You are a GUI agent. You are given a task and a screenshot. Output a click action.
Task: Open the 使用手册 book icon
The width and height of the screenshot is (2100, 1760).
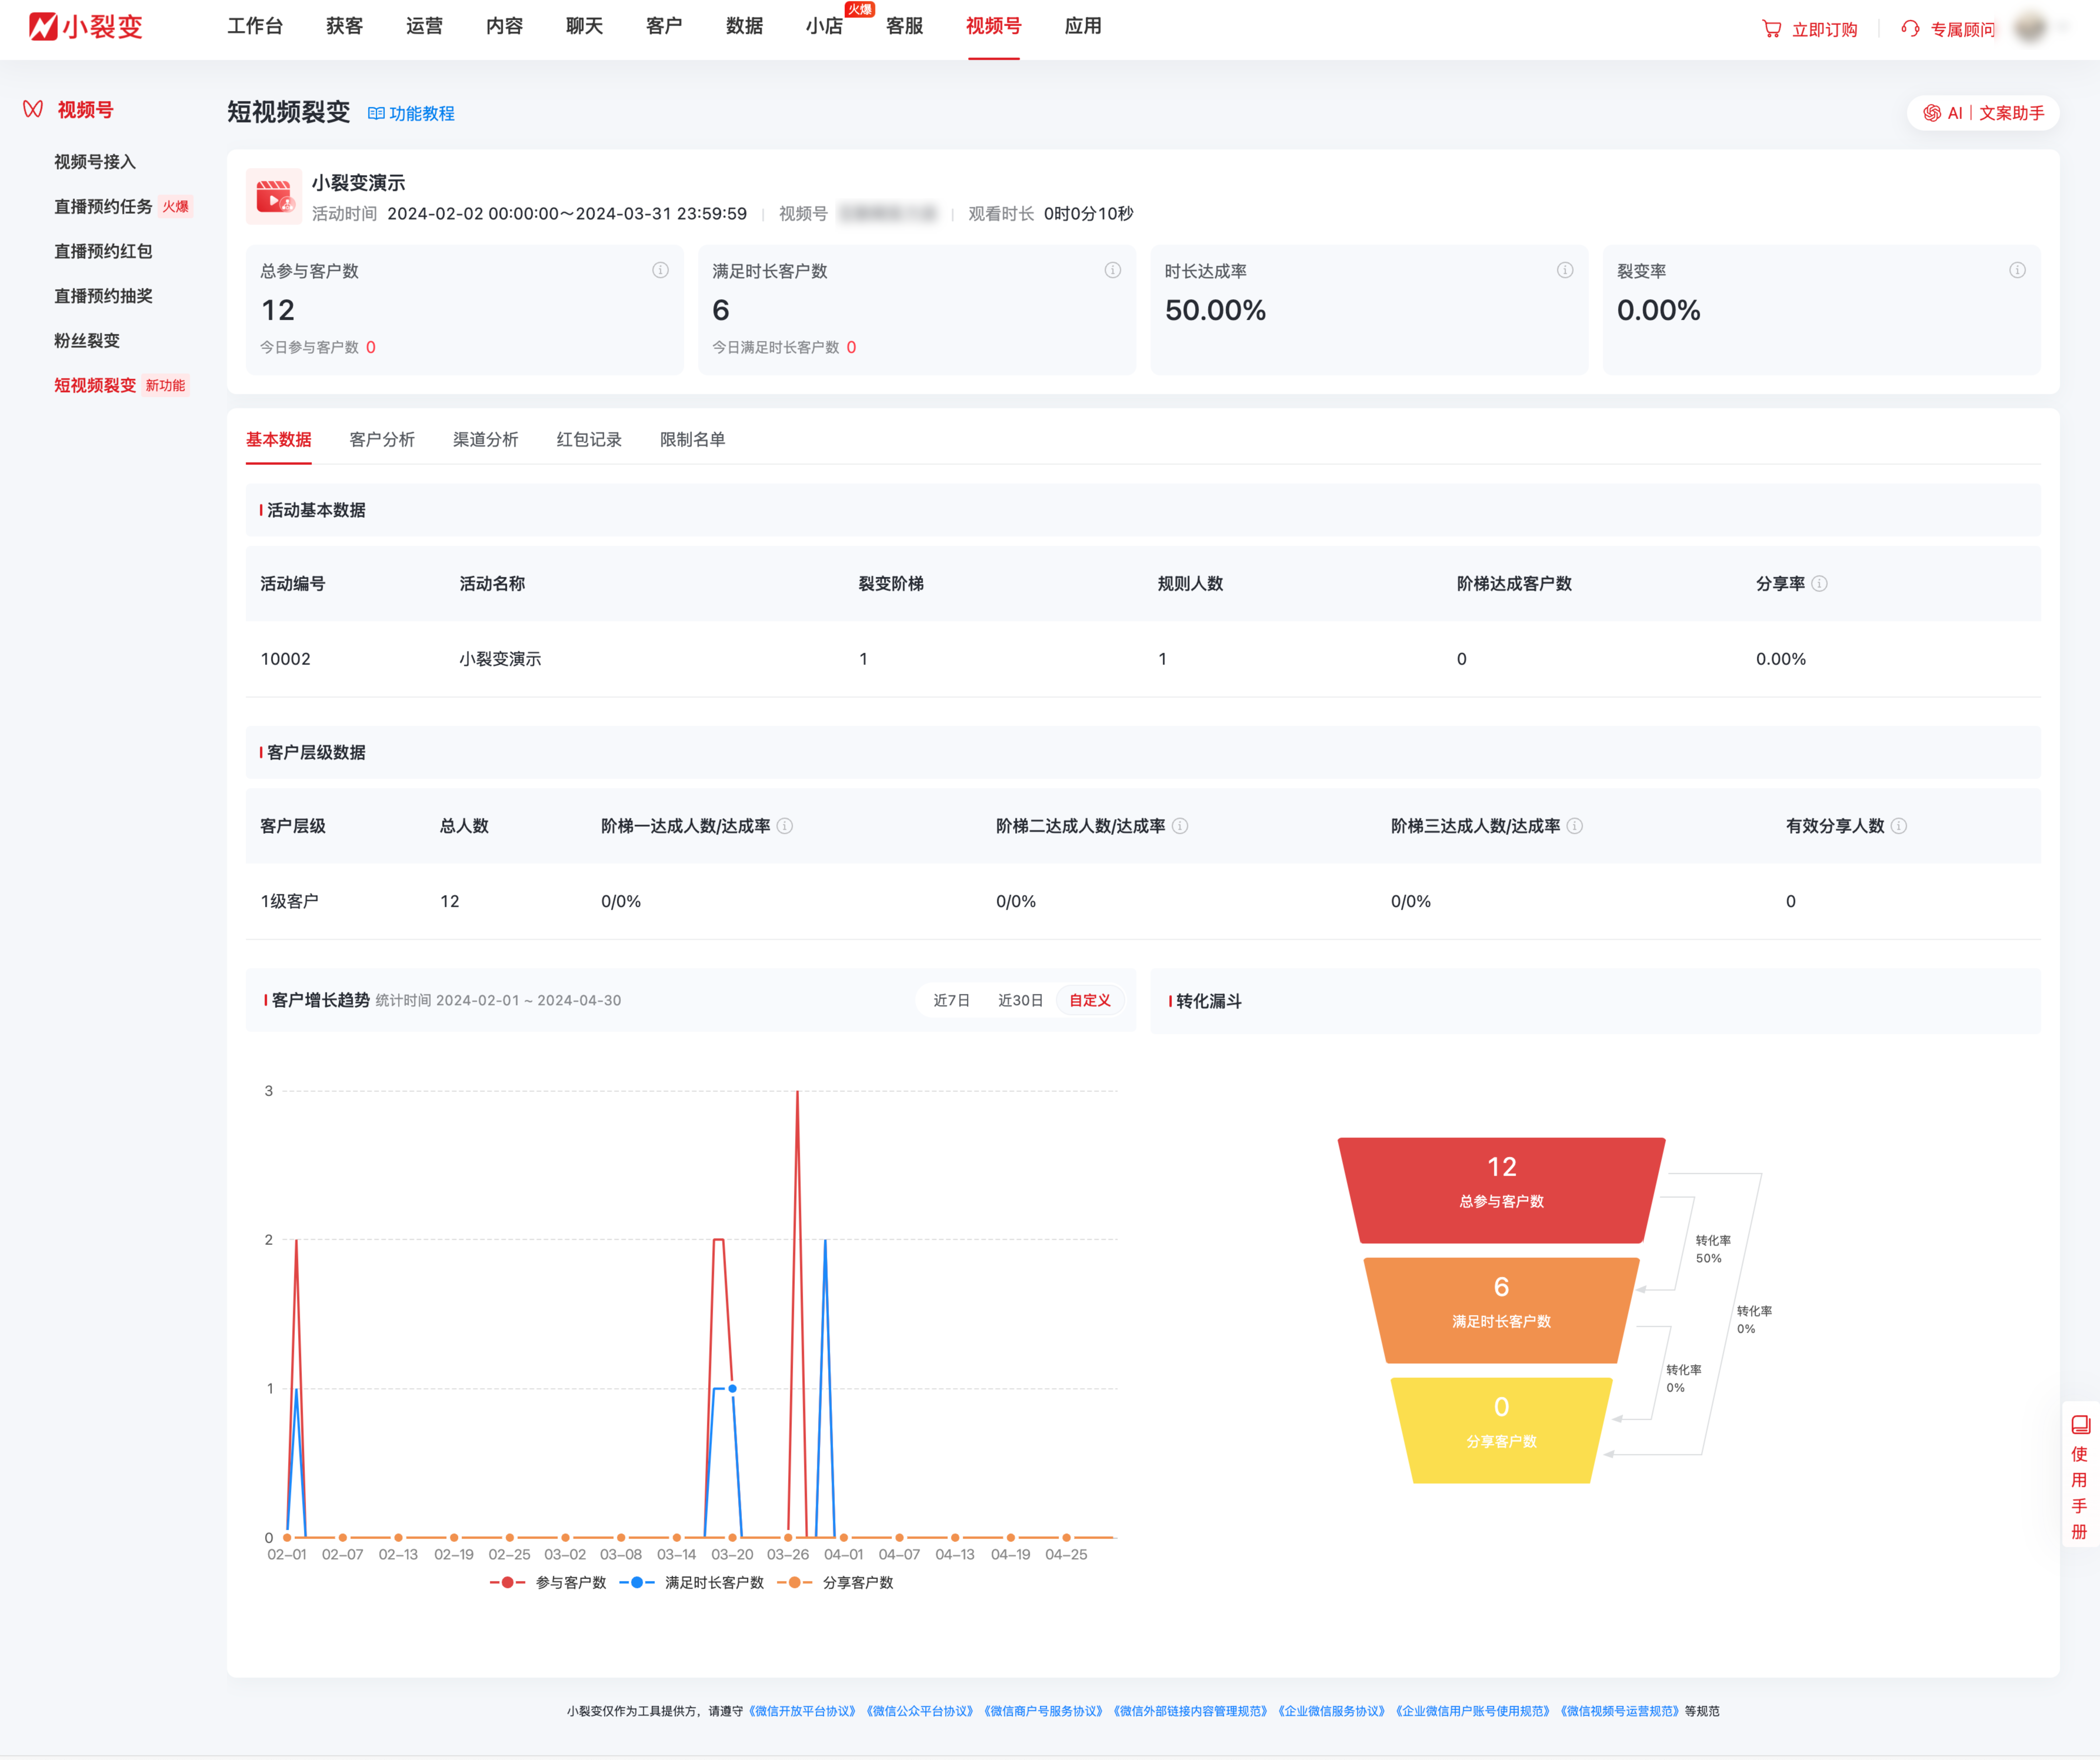coord(2081,1425)
